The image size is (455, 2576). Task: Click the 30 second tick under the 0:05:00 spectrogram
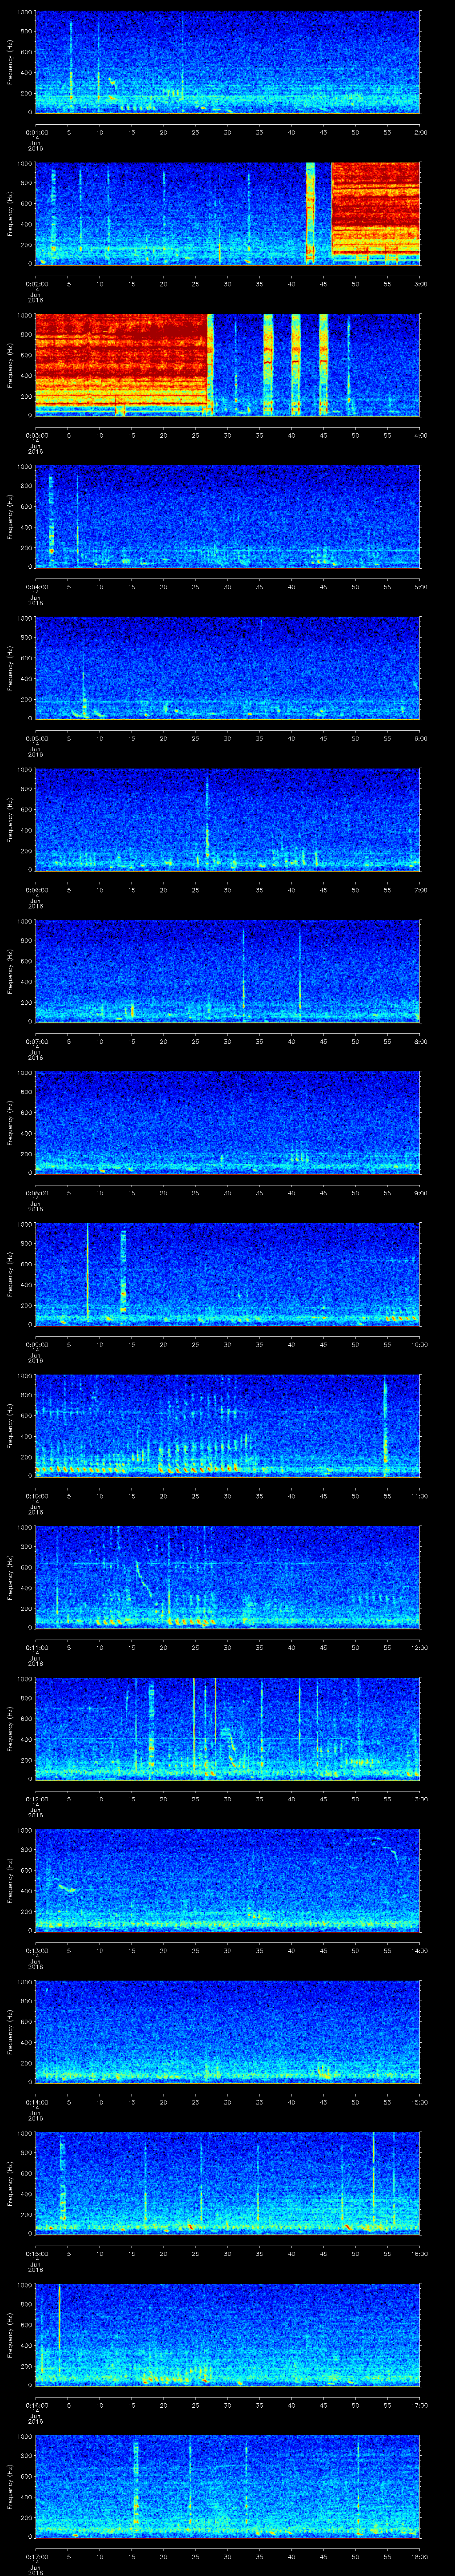point(228,738)
